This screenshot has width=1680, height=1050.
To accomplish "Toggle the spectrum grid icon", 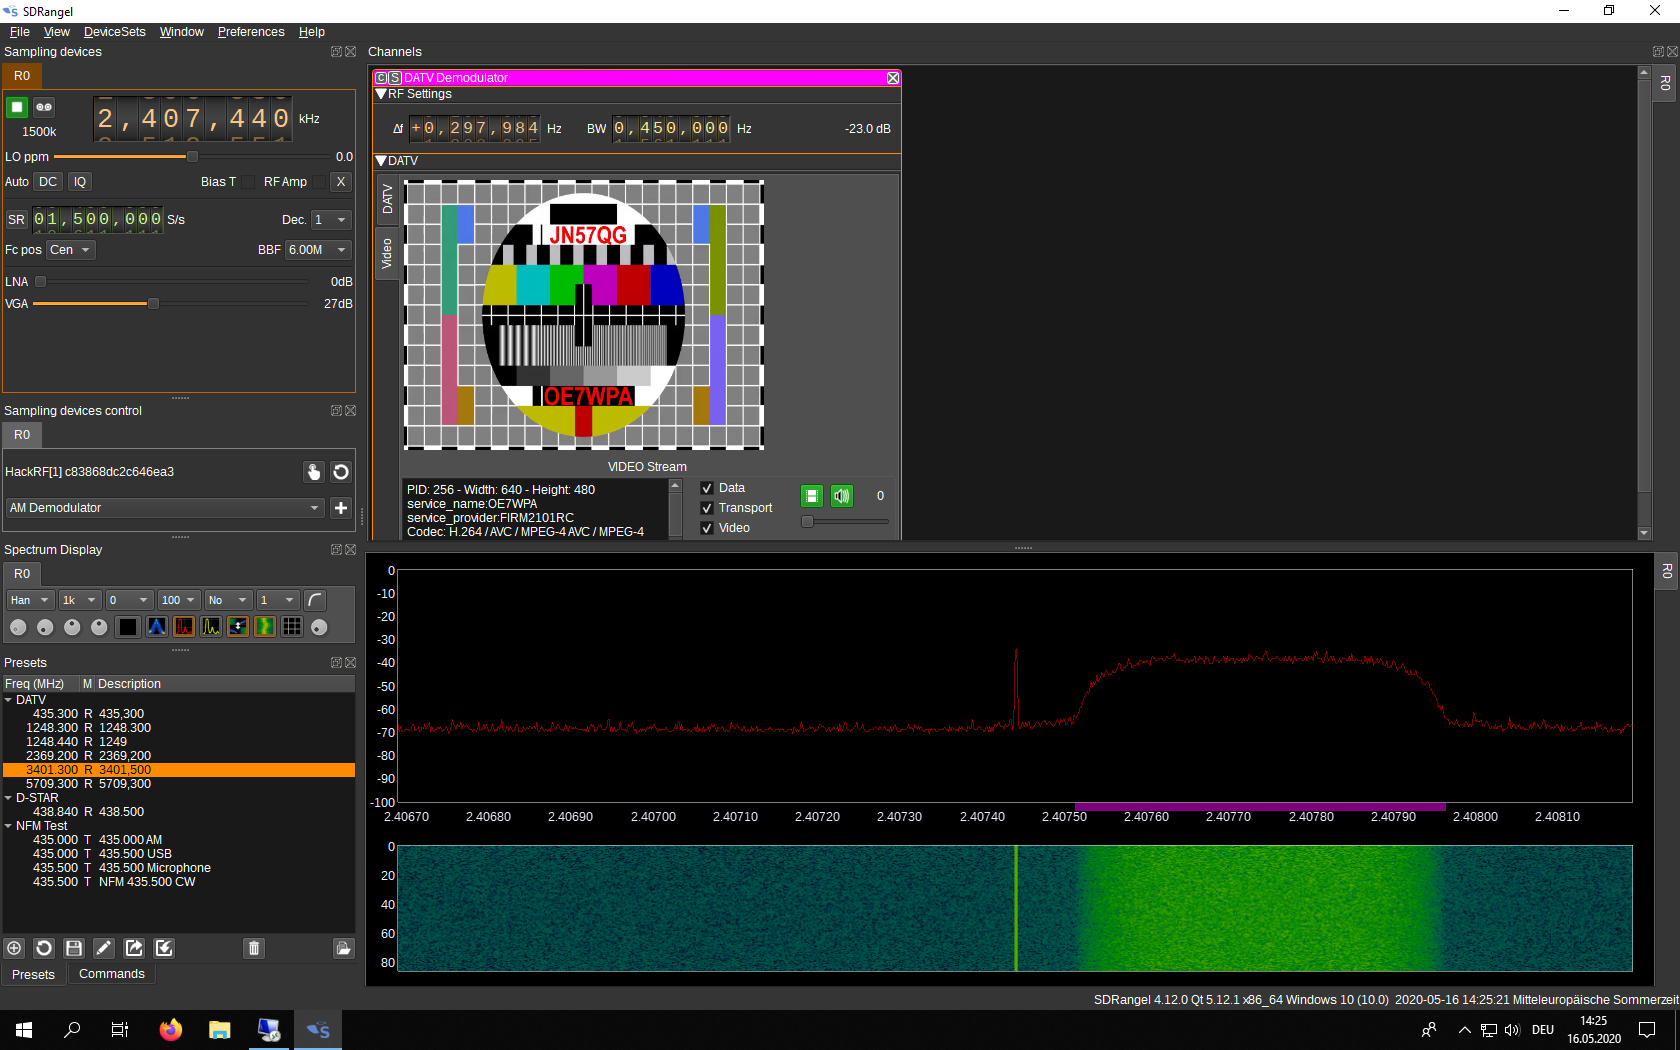I will [292, 627].
